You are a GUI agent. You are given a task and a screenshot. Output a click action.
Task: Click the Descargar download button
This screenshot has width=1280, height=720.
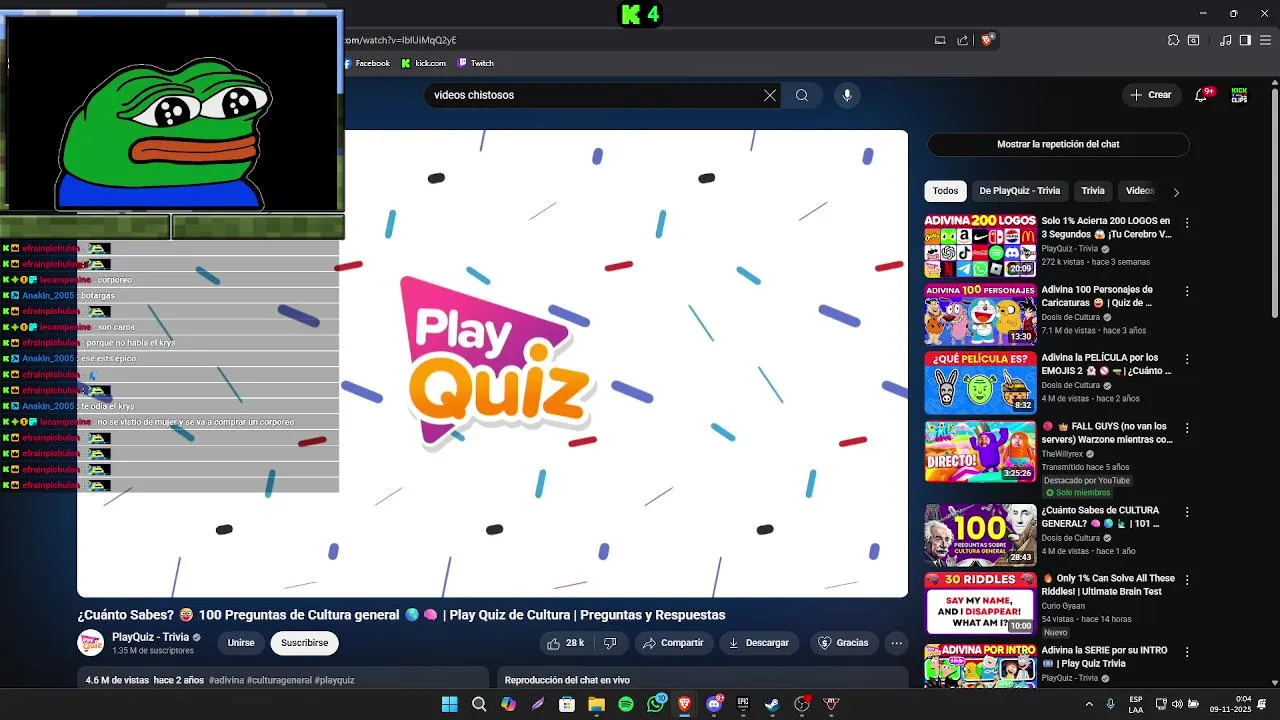coord(758,643)
